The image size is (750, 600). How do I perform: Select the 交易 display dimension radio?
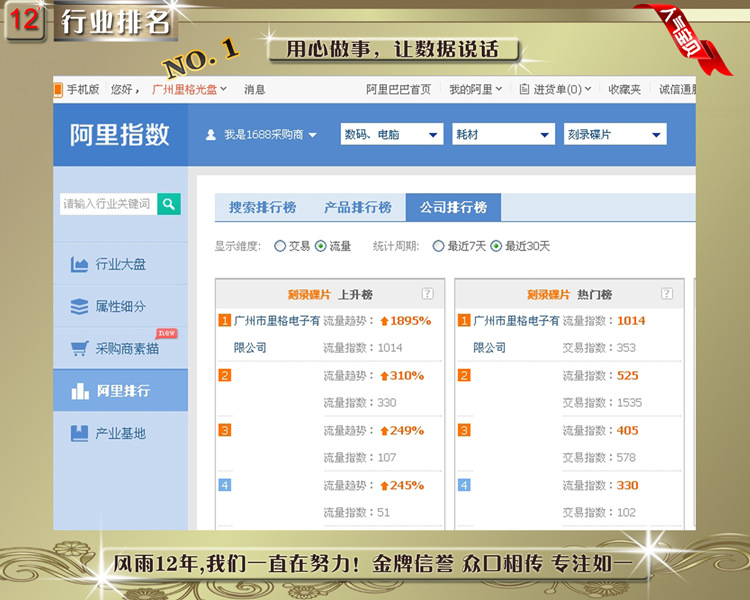tap(280, 246)
